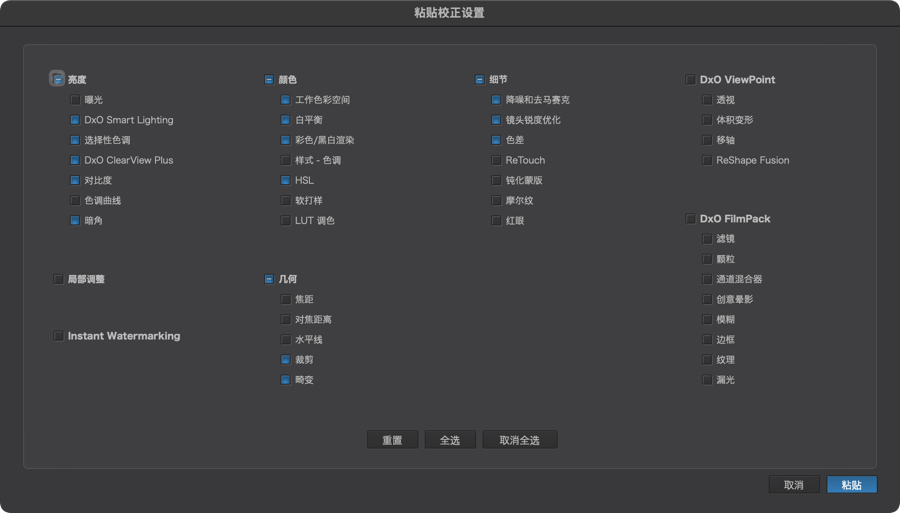Uncheck 工作色彩空间 checkbox
Image resolution: width=900 pixels, height=513 pixels.
pyautogui.click(x=286, y=100)
